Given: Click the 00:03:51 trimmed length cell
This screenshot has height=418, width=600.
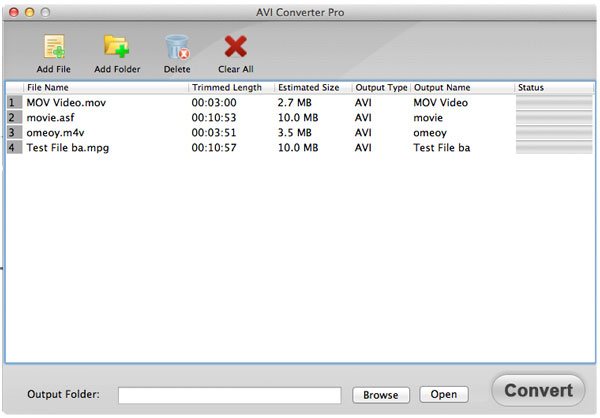Looking at the screenshot, I should (x=214, y=132).
